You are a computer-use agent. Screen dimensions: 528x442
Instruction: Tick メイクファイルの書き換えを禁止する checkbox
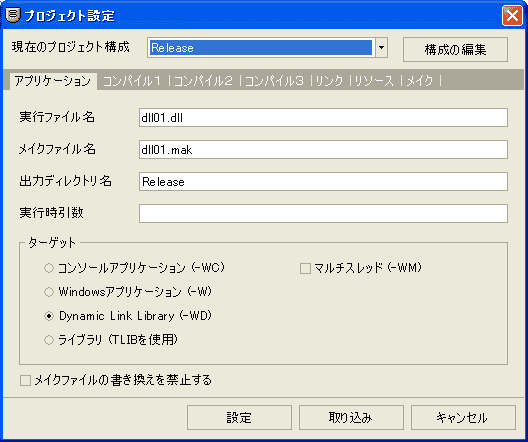pos(25,380)
